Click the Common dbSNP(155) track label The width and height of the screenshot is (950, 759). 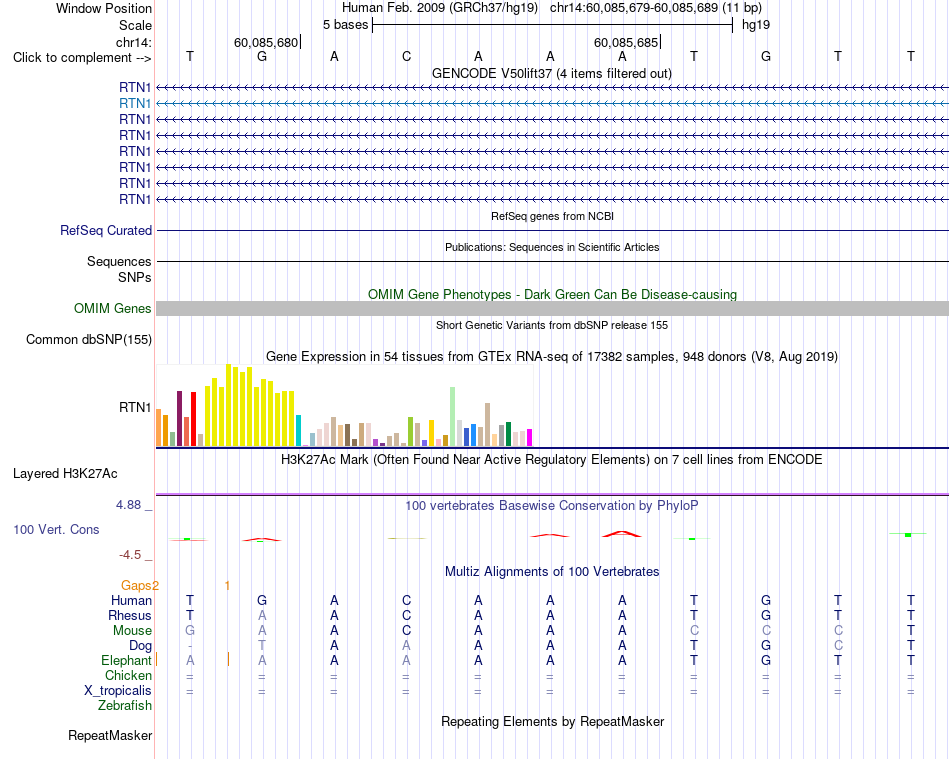point(88,339)
